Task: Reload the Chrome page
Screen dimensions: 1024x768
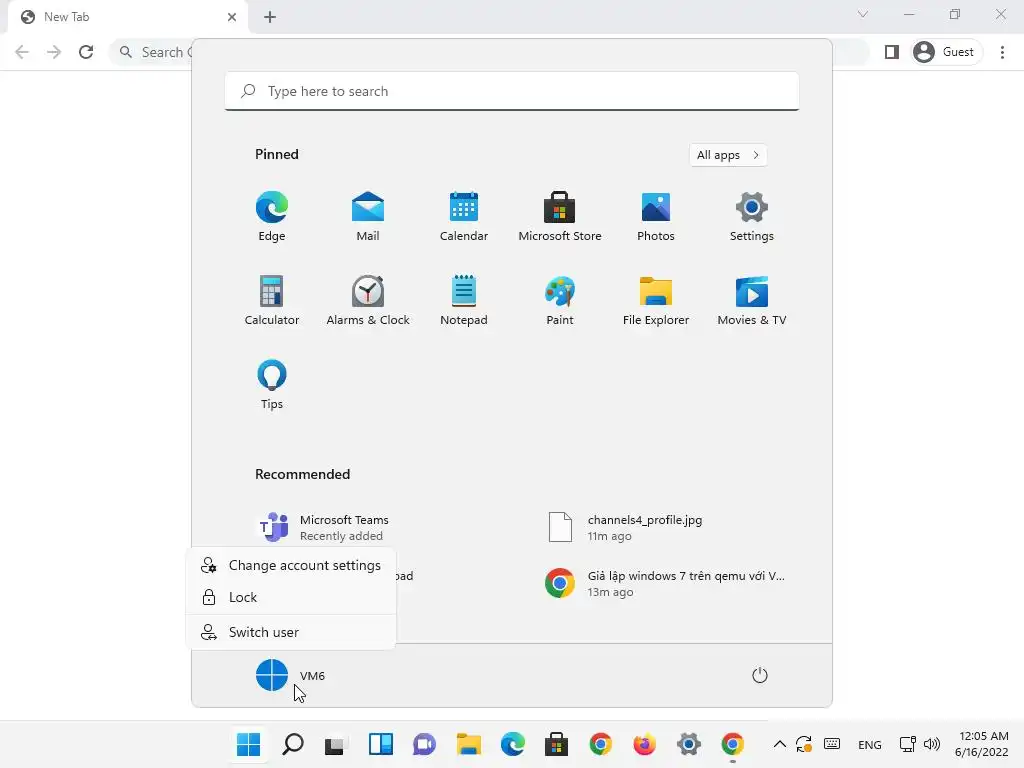Action: click(x=86, y=52)
